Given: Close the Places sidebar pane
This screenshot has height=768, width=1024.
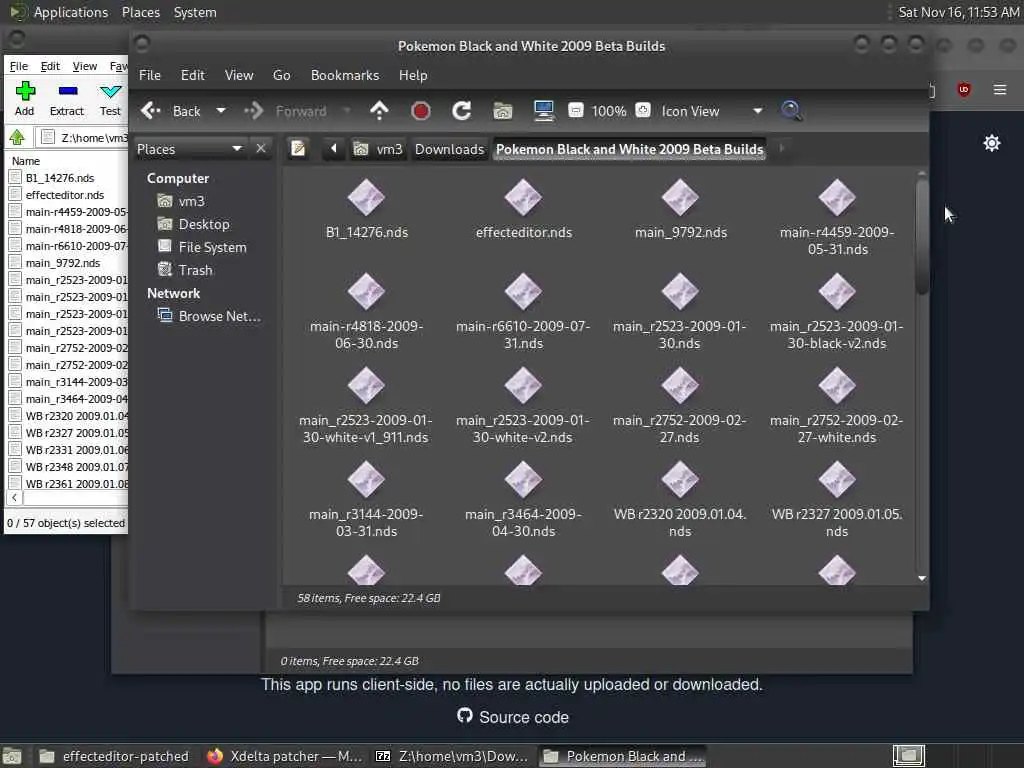Looking at the screenshot, I should 261,148.
